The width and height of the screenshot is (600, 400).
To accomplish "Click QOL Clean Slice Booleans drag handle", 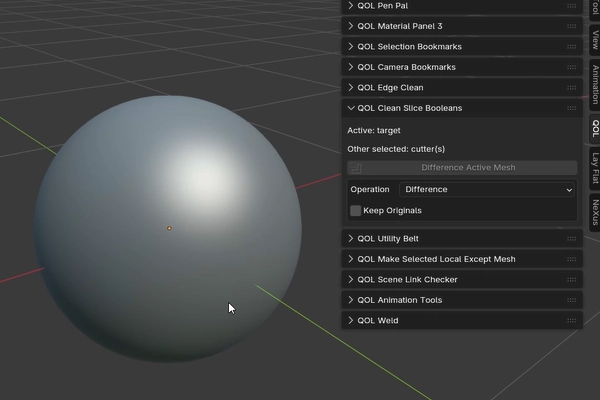I will (x=571, y=108).
